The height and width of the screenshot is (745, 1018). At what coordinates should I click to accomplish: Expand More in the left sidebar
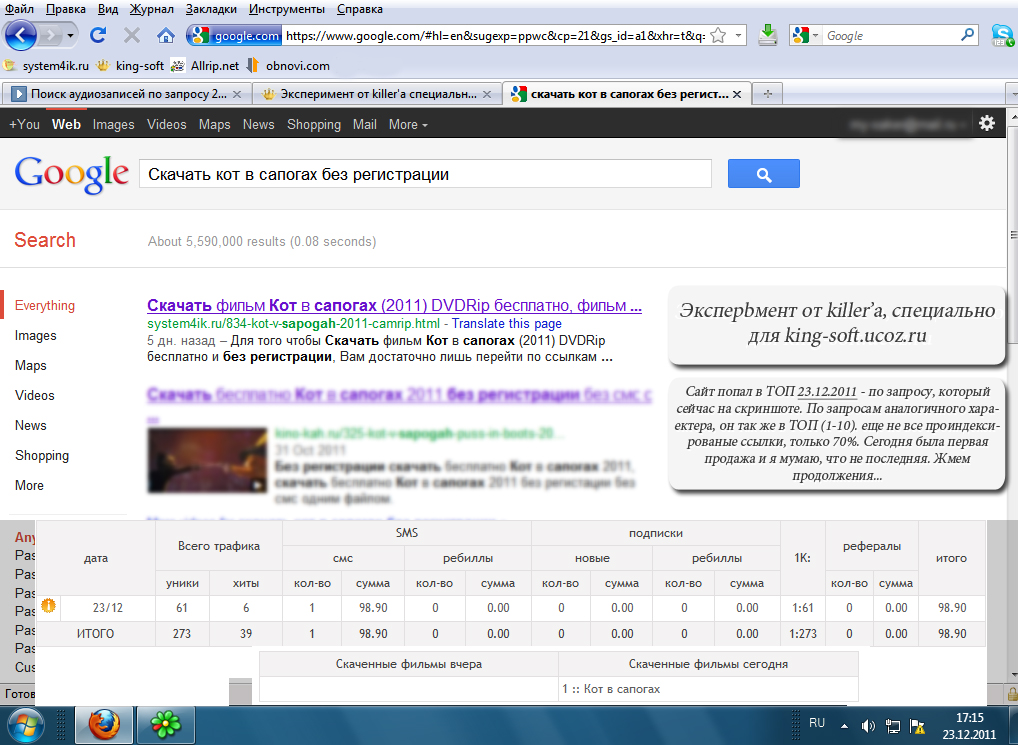pos(29,485)
